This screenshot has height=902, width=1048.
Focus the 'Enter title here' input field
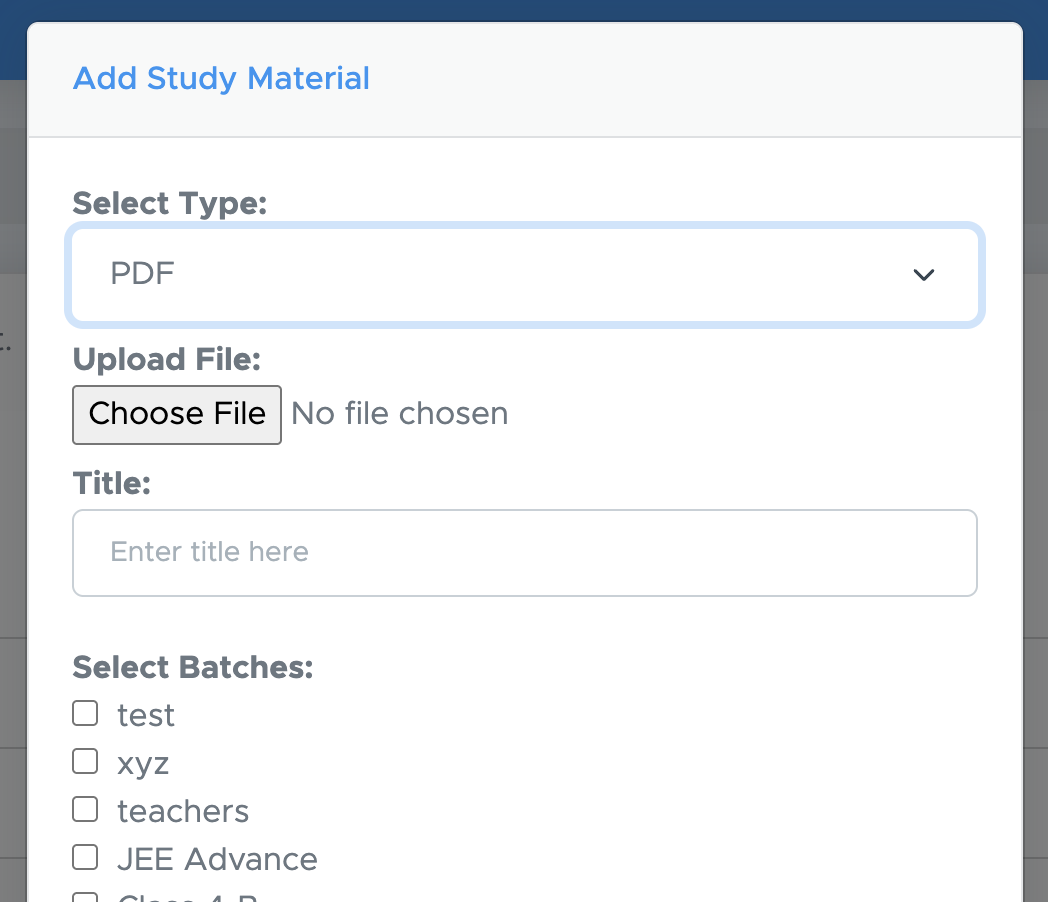pos(524,553)
